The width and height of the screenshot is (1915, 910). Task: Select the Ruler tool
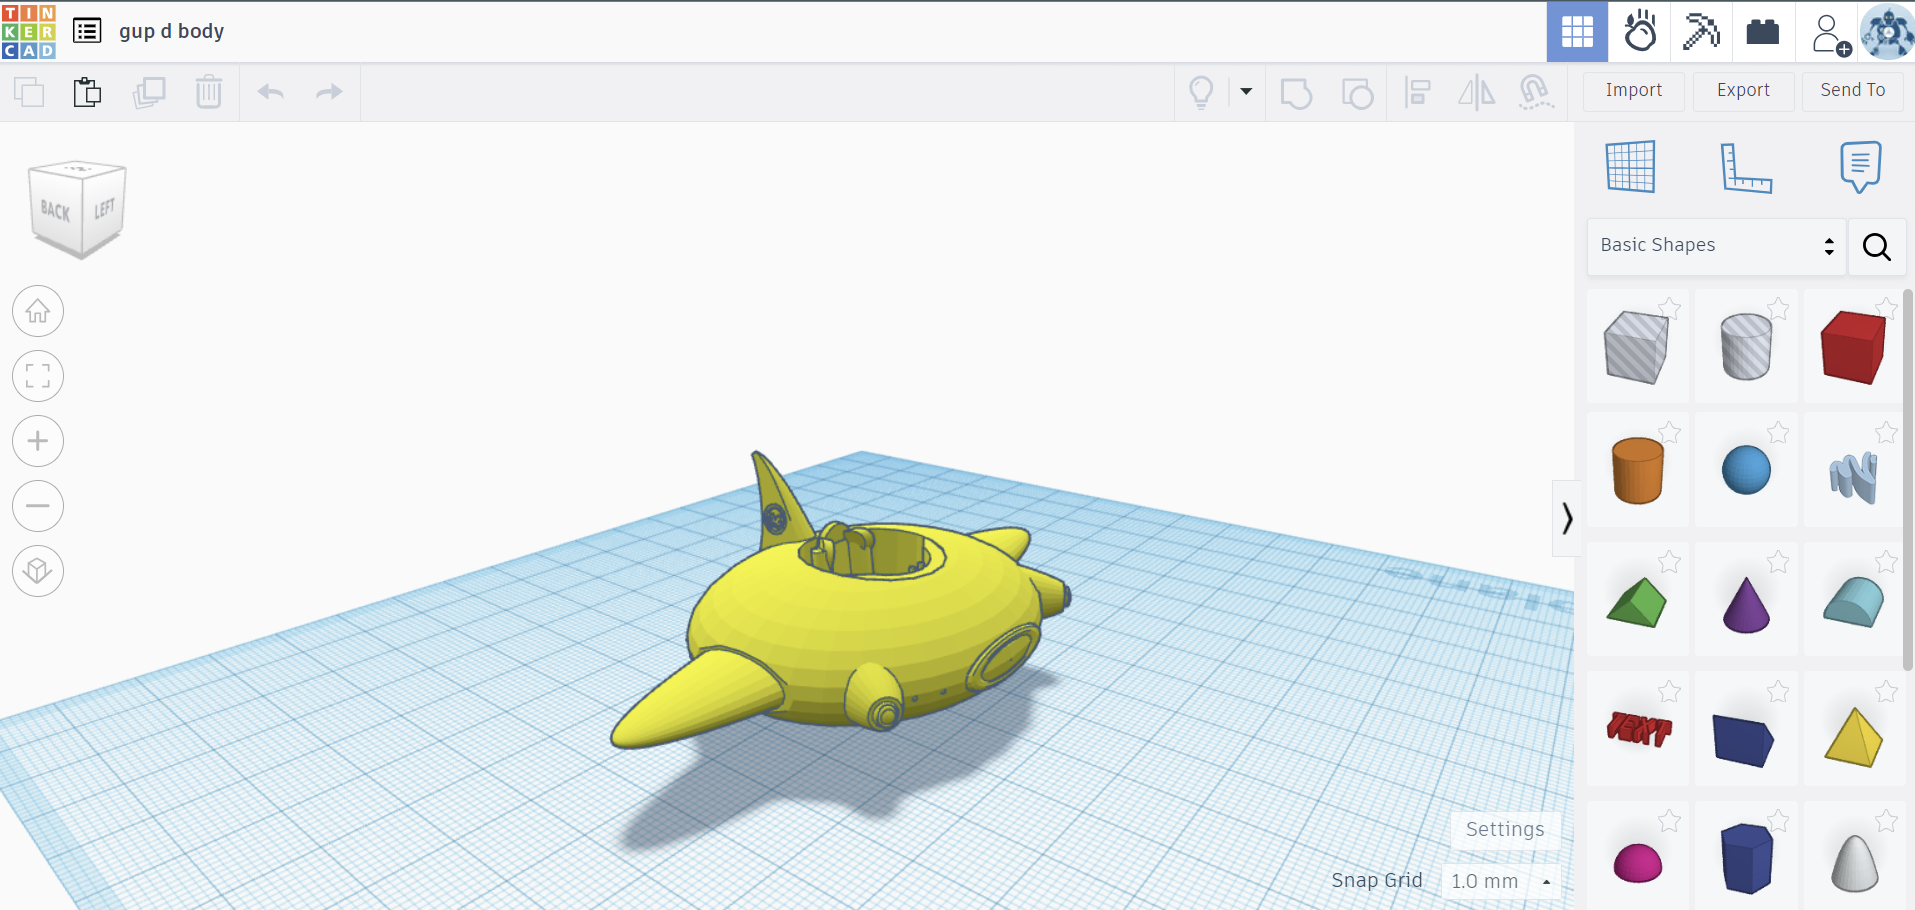[1745, 166]
